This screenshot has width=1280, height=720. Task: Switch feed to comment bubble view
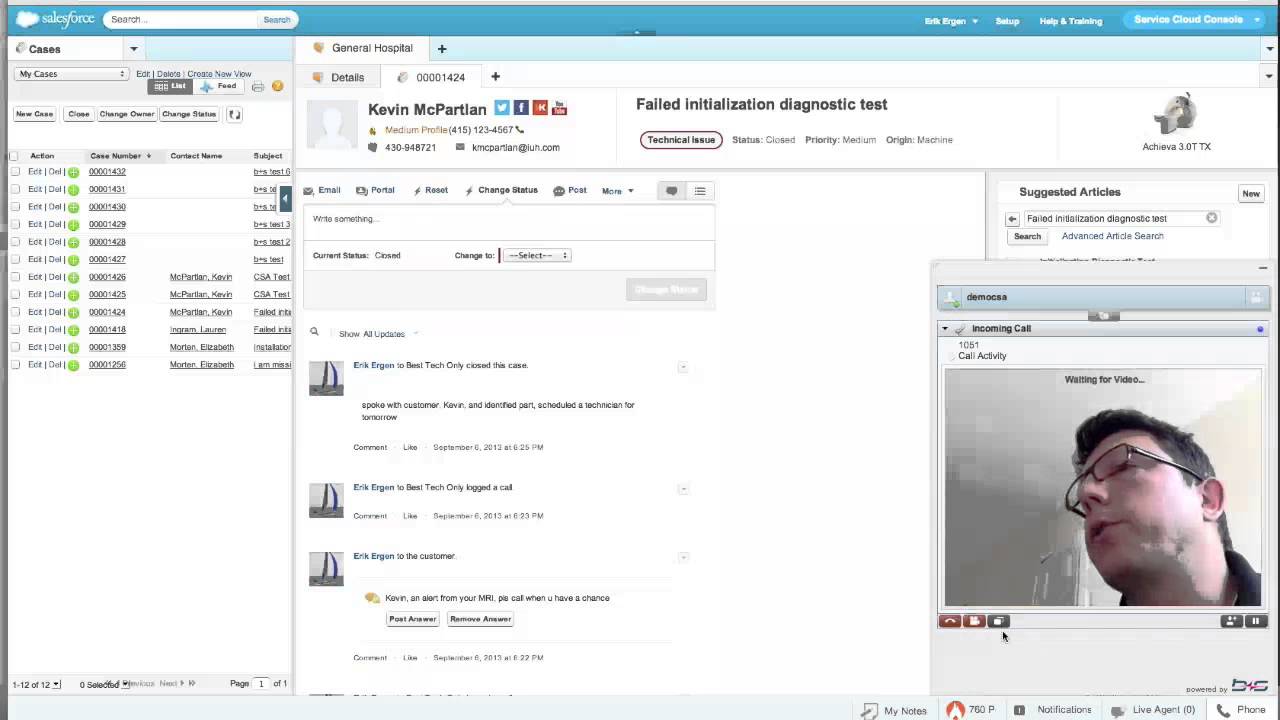[672, 191]
